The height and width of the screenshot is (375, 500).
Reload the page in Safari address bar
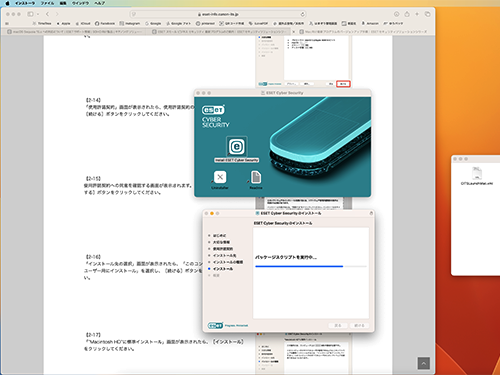(302, 14)
